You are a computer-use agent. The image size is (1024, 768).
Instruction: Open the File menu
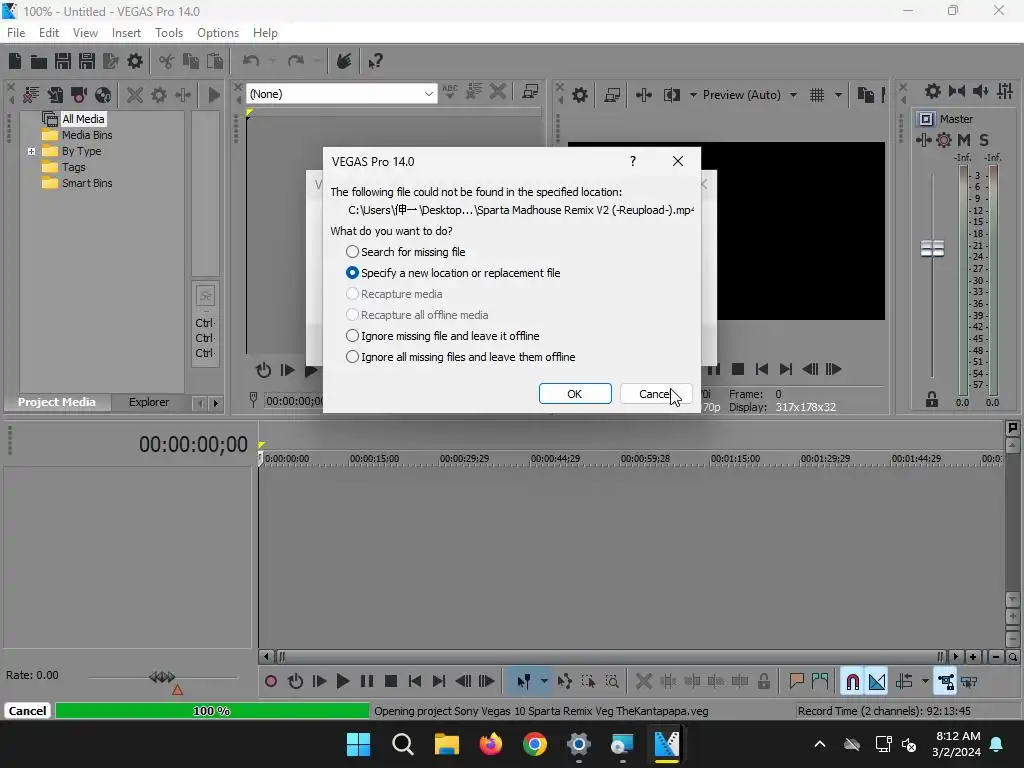click(16, 33)
